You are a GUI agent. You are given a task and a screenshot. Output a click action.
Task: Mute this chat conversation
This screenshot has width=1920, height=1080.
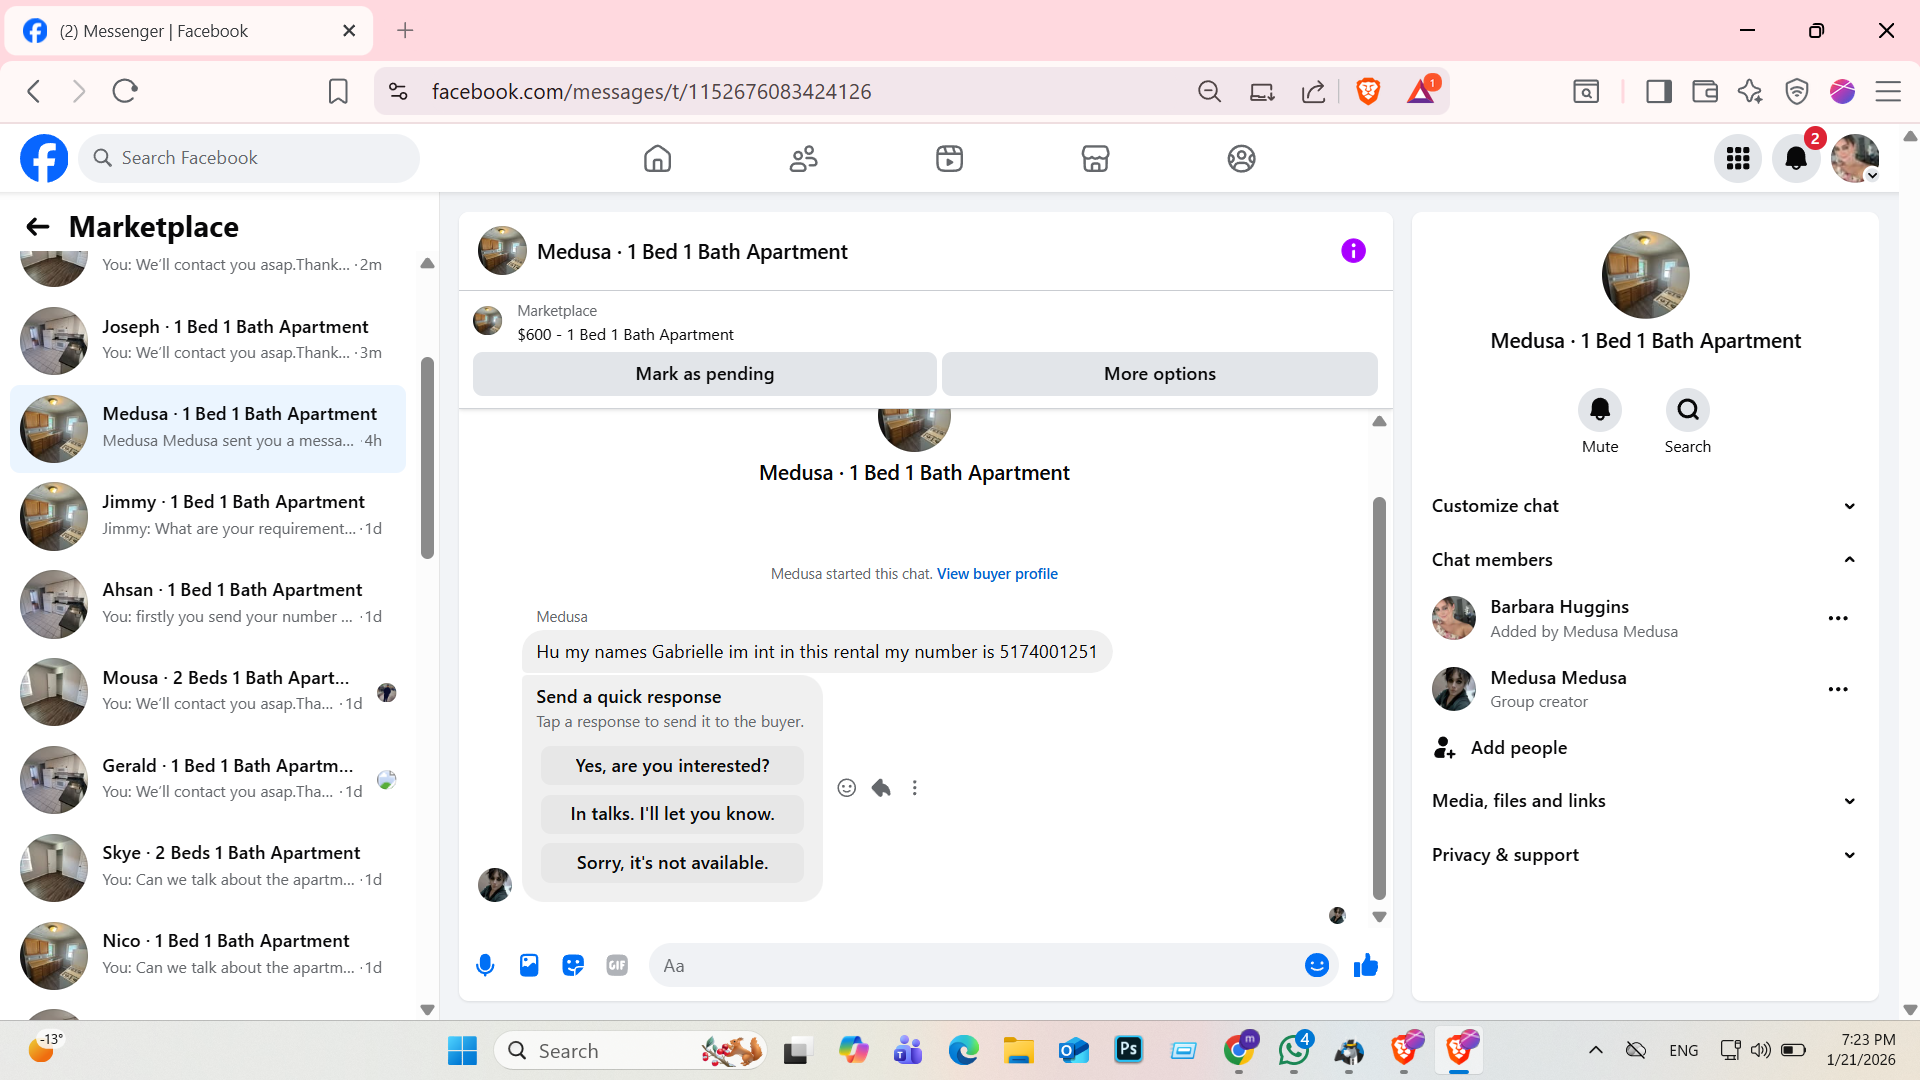click(x=1599, y=410)
